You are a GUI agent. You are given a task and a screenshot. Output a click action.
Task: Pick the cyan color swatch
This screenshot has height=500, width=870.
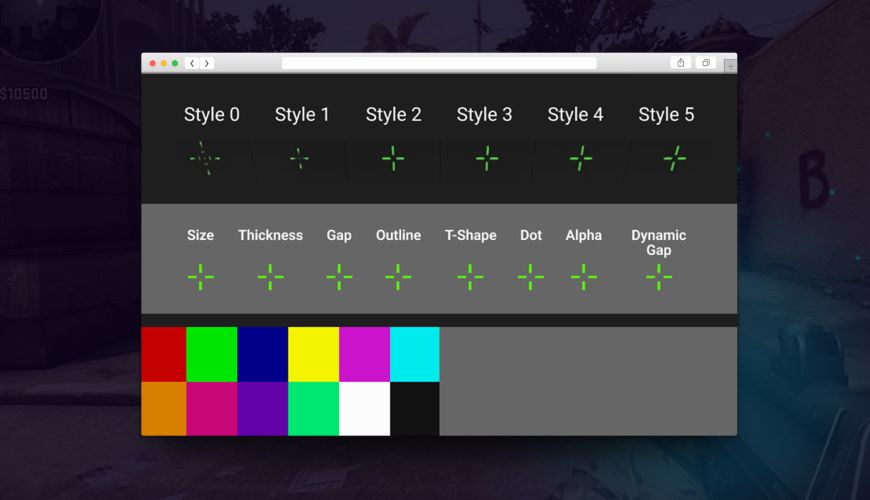(414, 354)
